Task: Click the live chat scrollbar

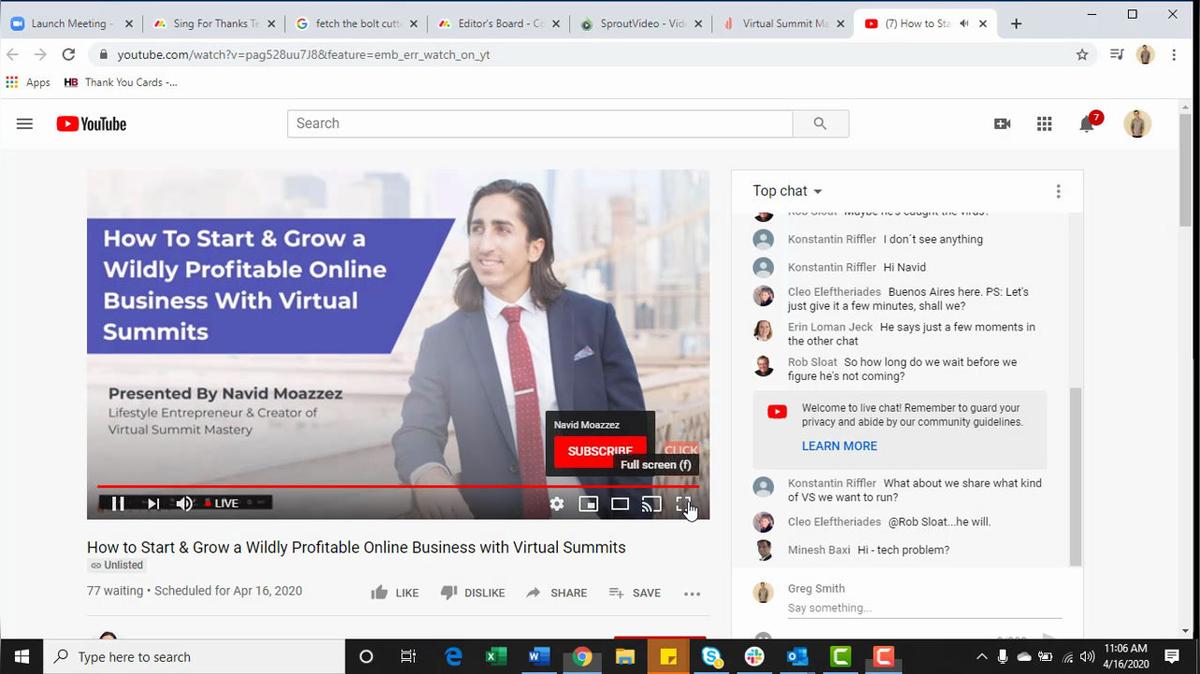Action: tap(1075, 477)
